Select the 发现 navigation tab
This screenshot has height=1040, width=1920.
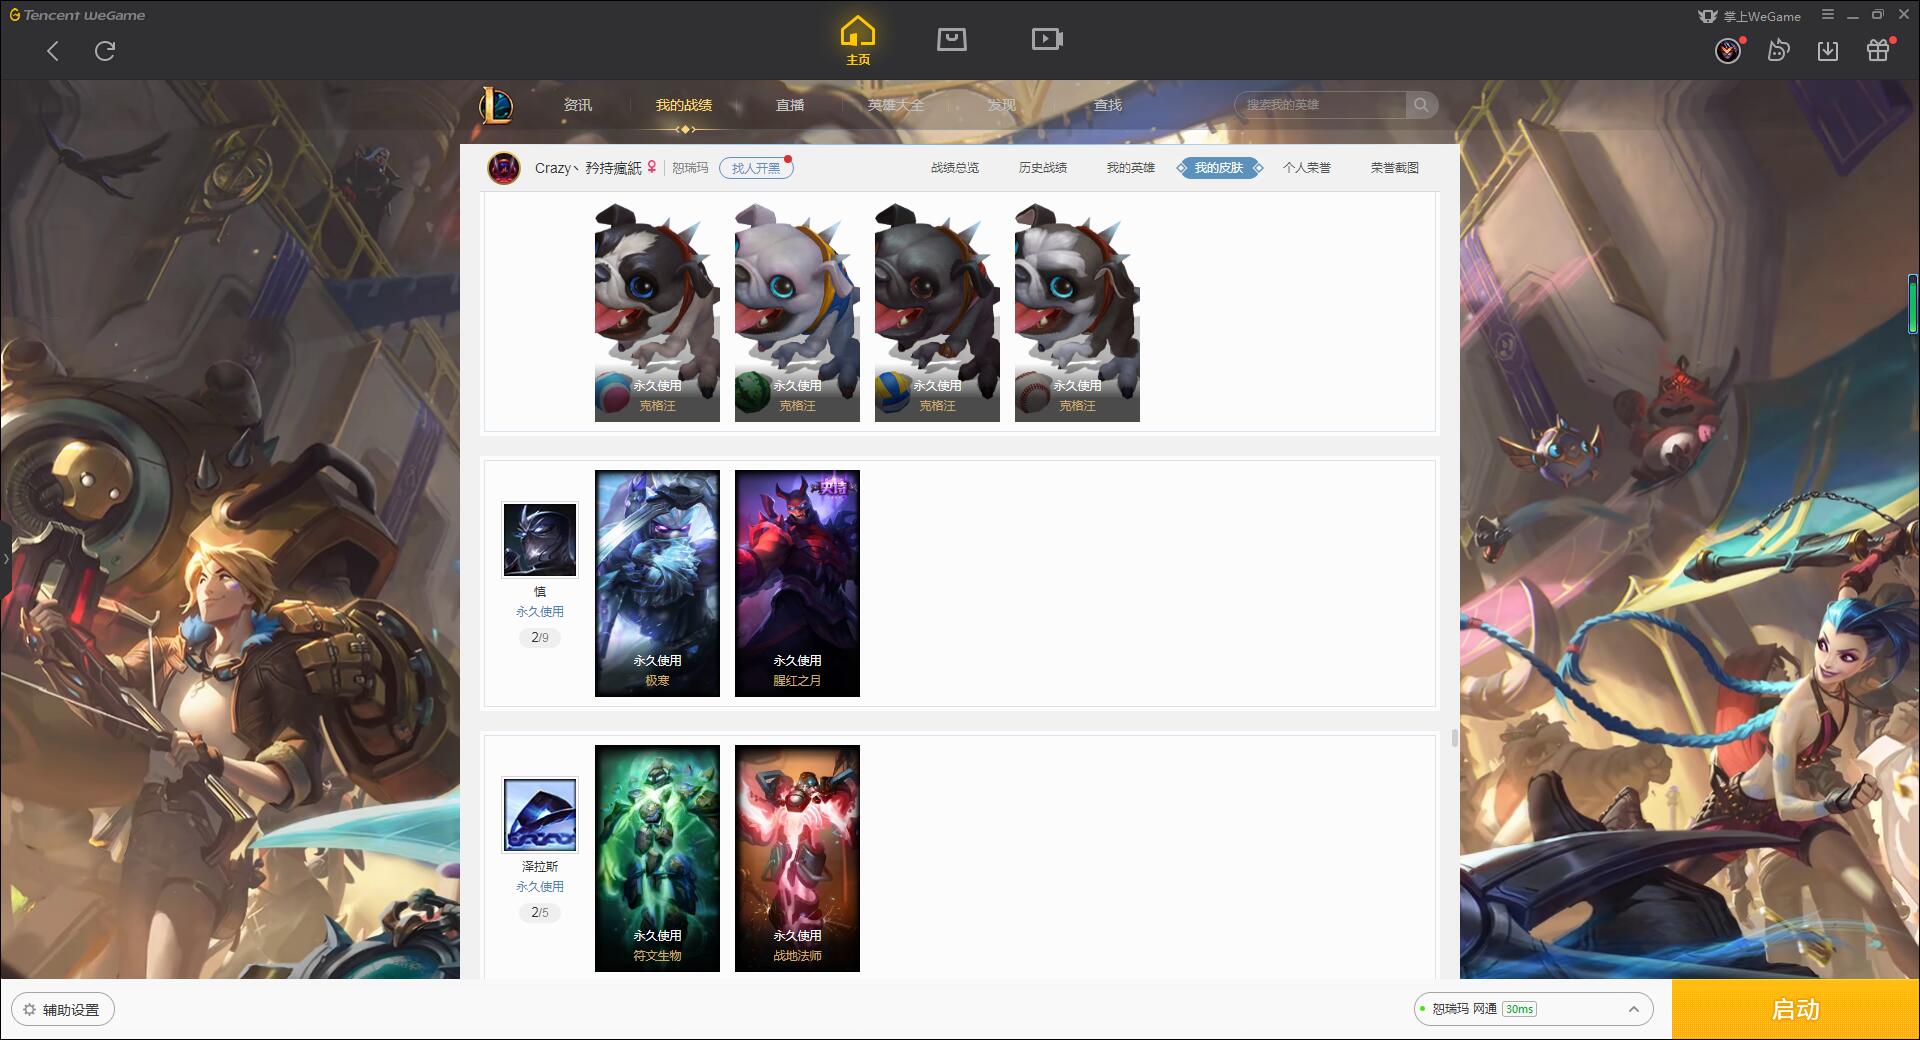(1002, 105)
